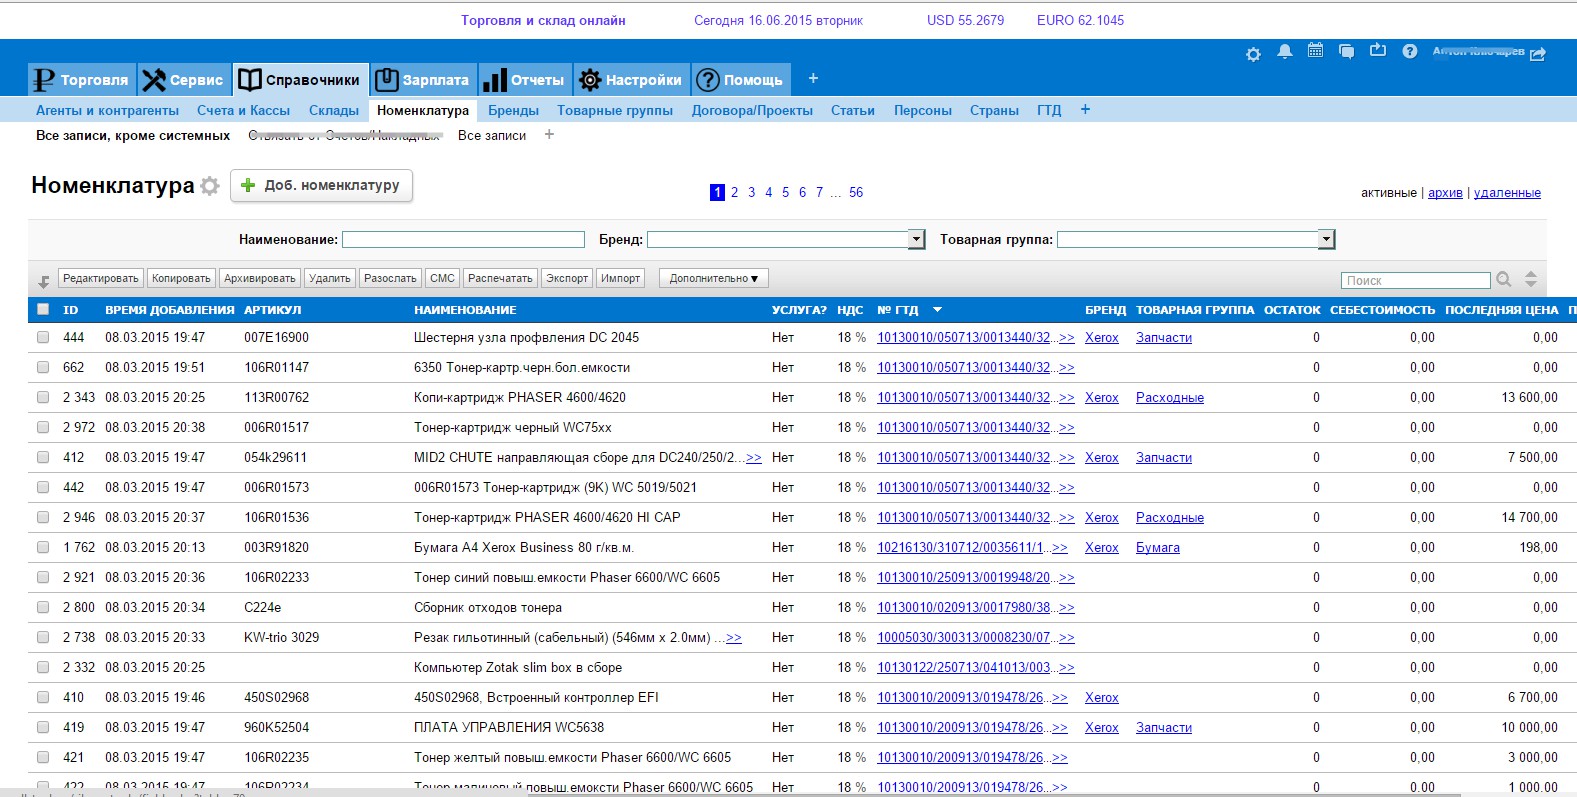Add a new filter view with plus
This screenshot has height=797, width=1577.
point(549,135)
